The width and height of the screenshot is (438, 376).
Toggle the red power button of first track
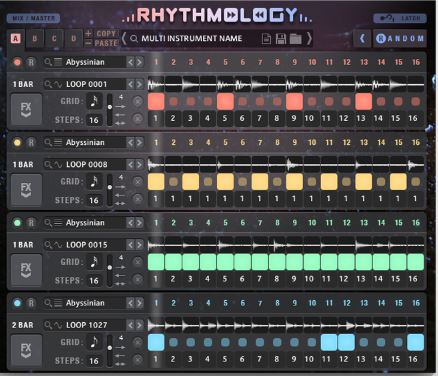17,62
